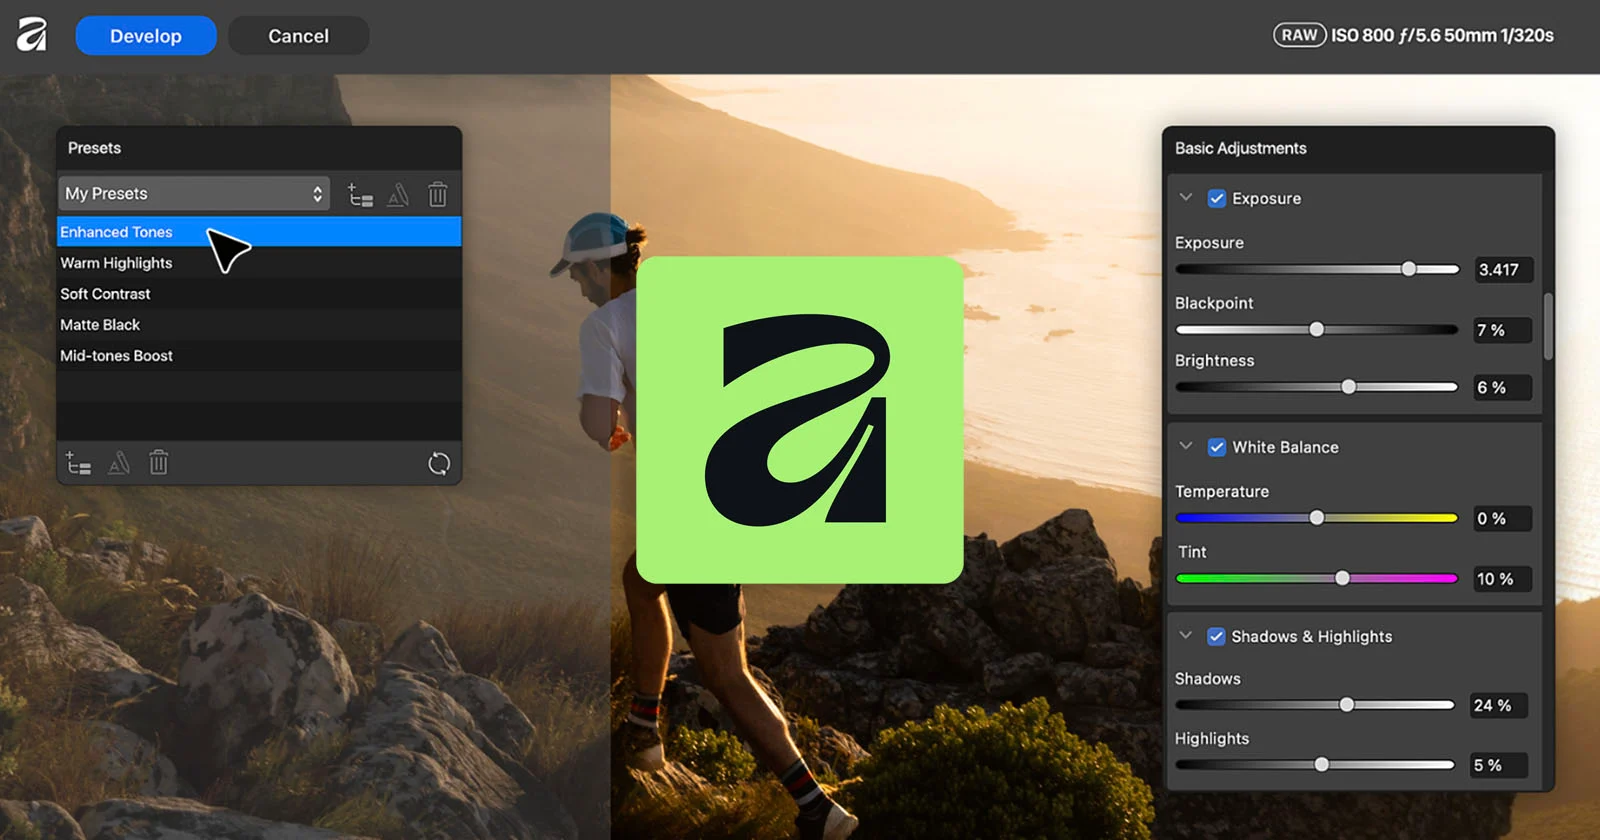This screenshot has width=1600, height=840.
Task: Click the Shadows value field 24 %
Action: pos(1499,705)
